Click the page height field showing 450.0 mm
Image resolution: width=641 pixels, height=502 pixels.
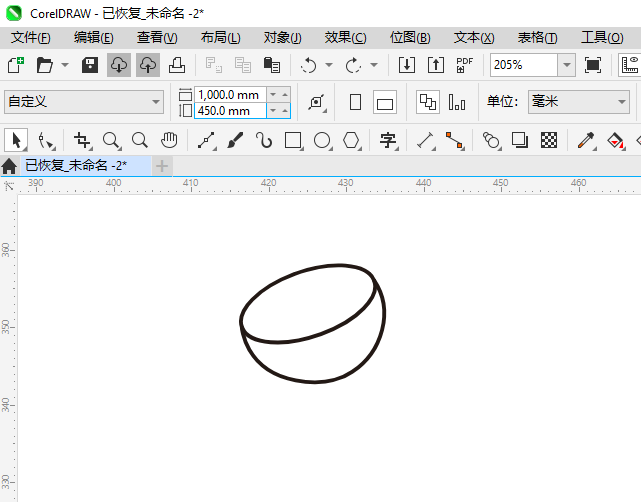pos(230,111)
